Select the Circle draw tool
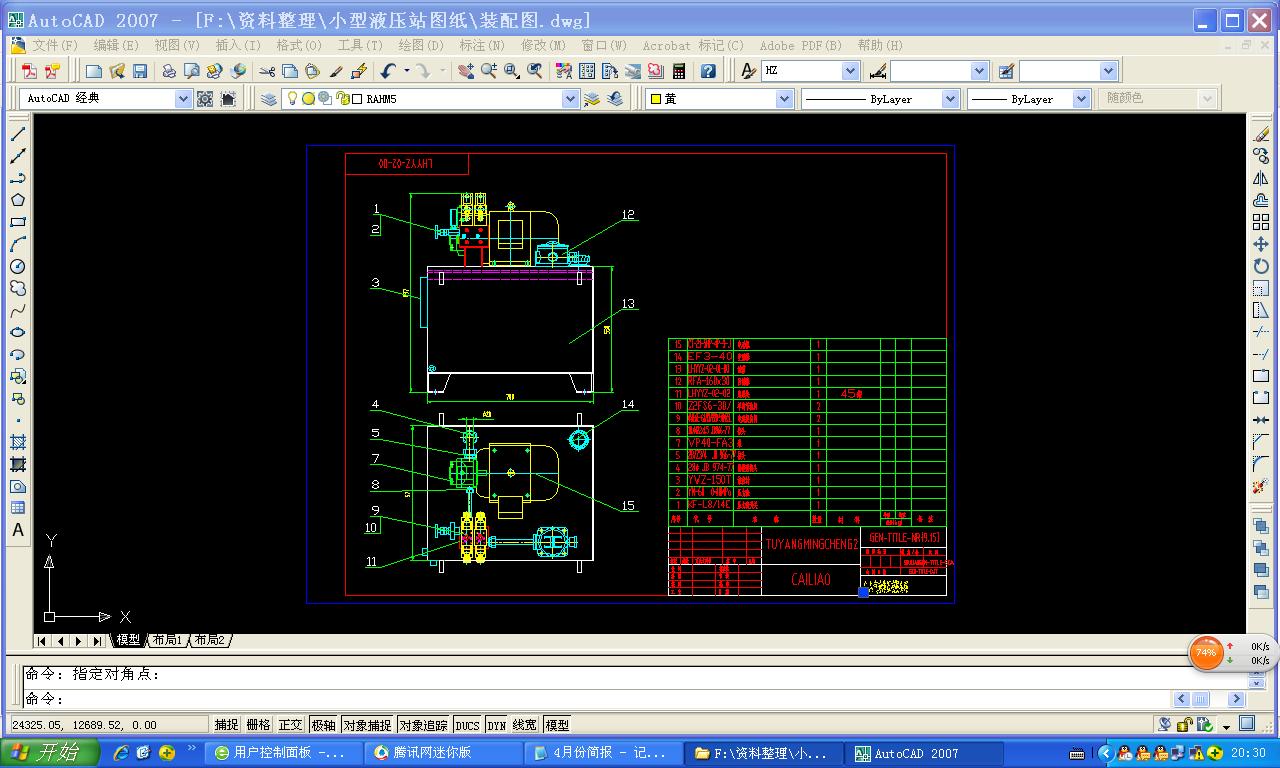 pyautogui.click(x=18, y=267)
